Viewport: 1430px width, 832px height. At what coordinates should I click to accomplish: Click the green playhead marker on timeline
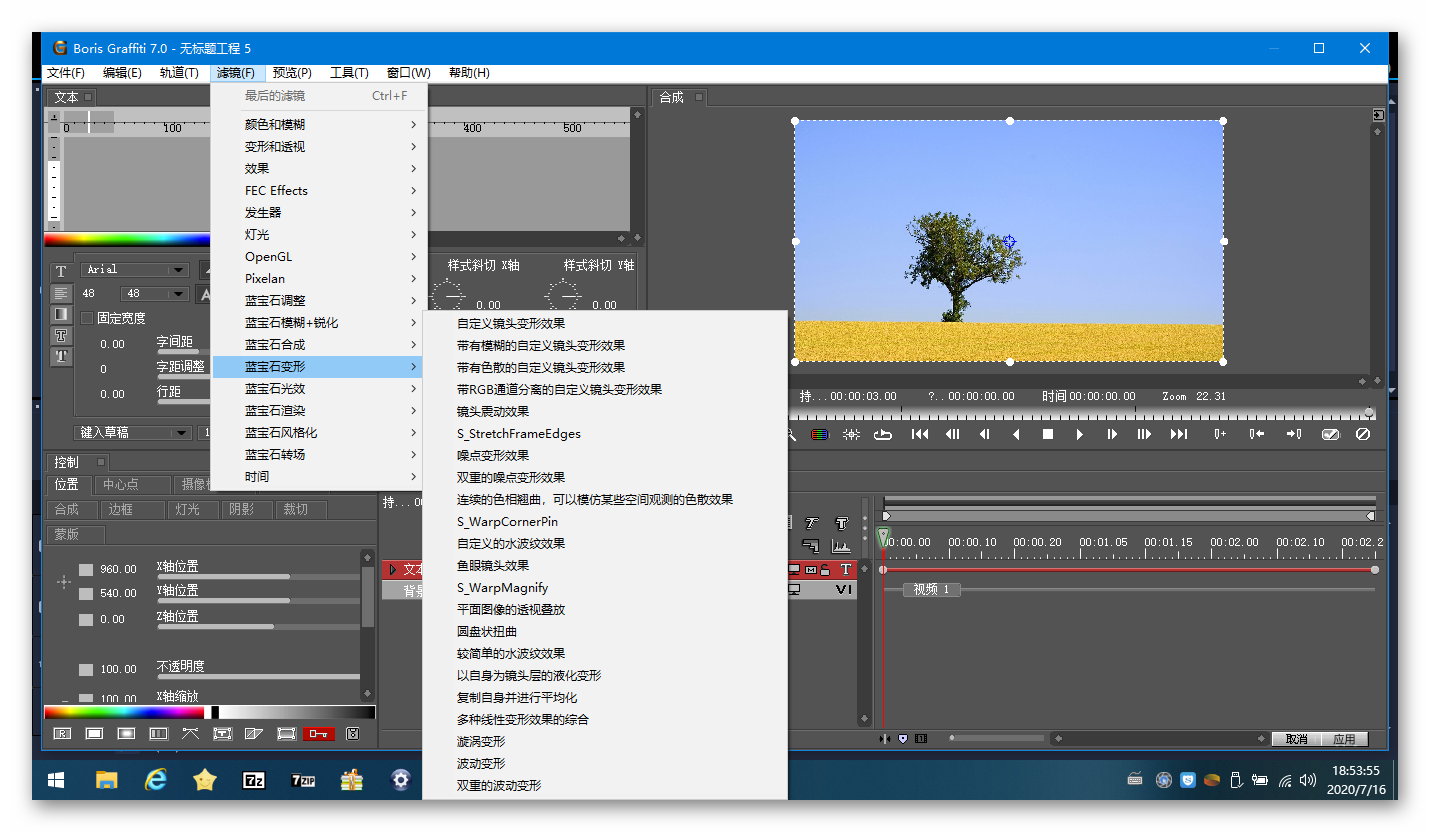coord(883,538)
